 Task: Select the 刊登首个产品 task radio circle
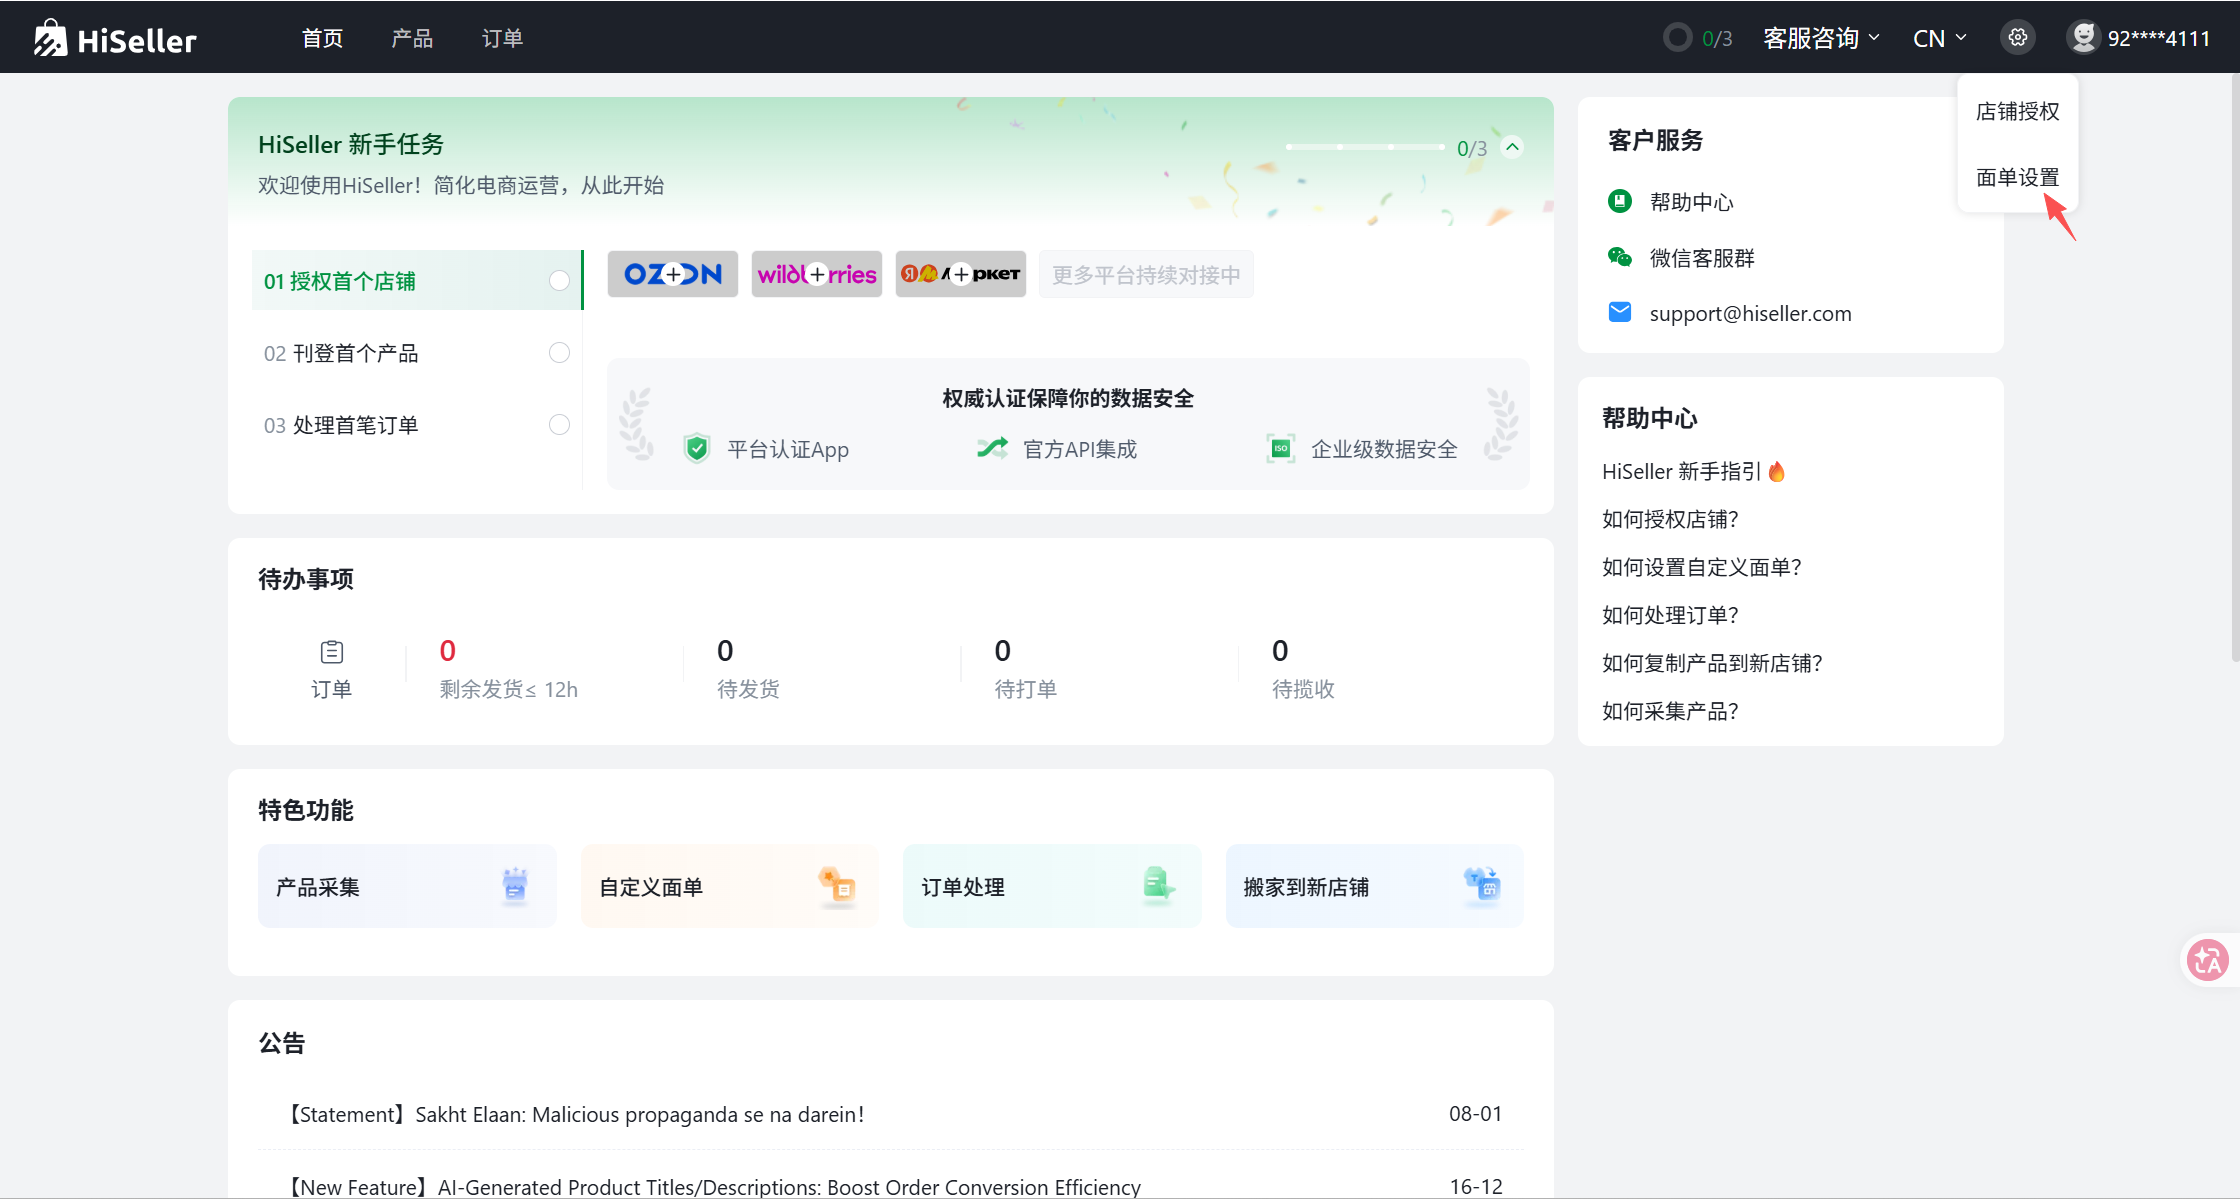coord(560,353)
